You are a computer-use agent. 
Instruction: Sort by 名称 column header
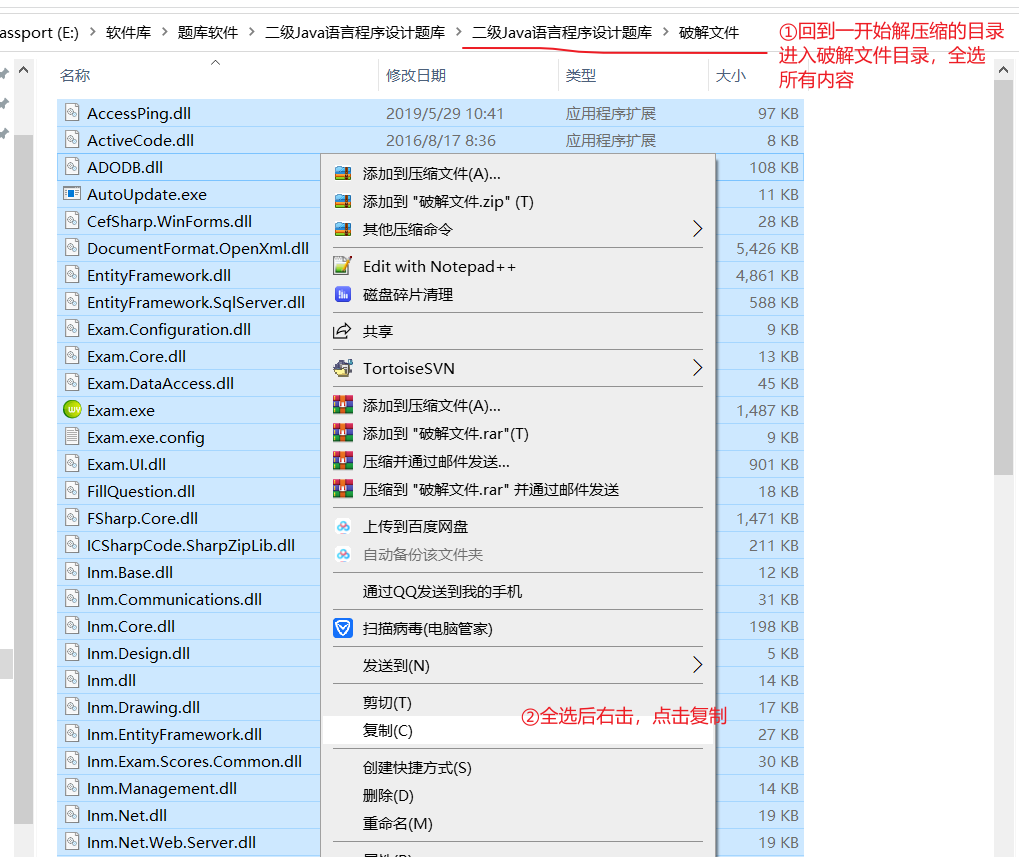tap(75, 75)
